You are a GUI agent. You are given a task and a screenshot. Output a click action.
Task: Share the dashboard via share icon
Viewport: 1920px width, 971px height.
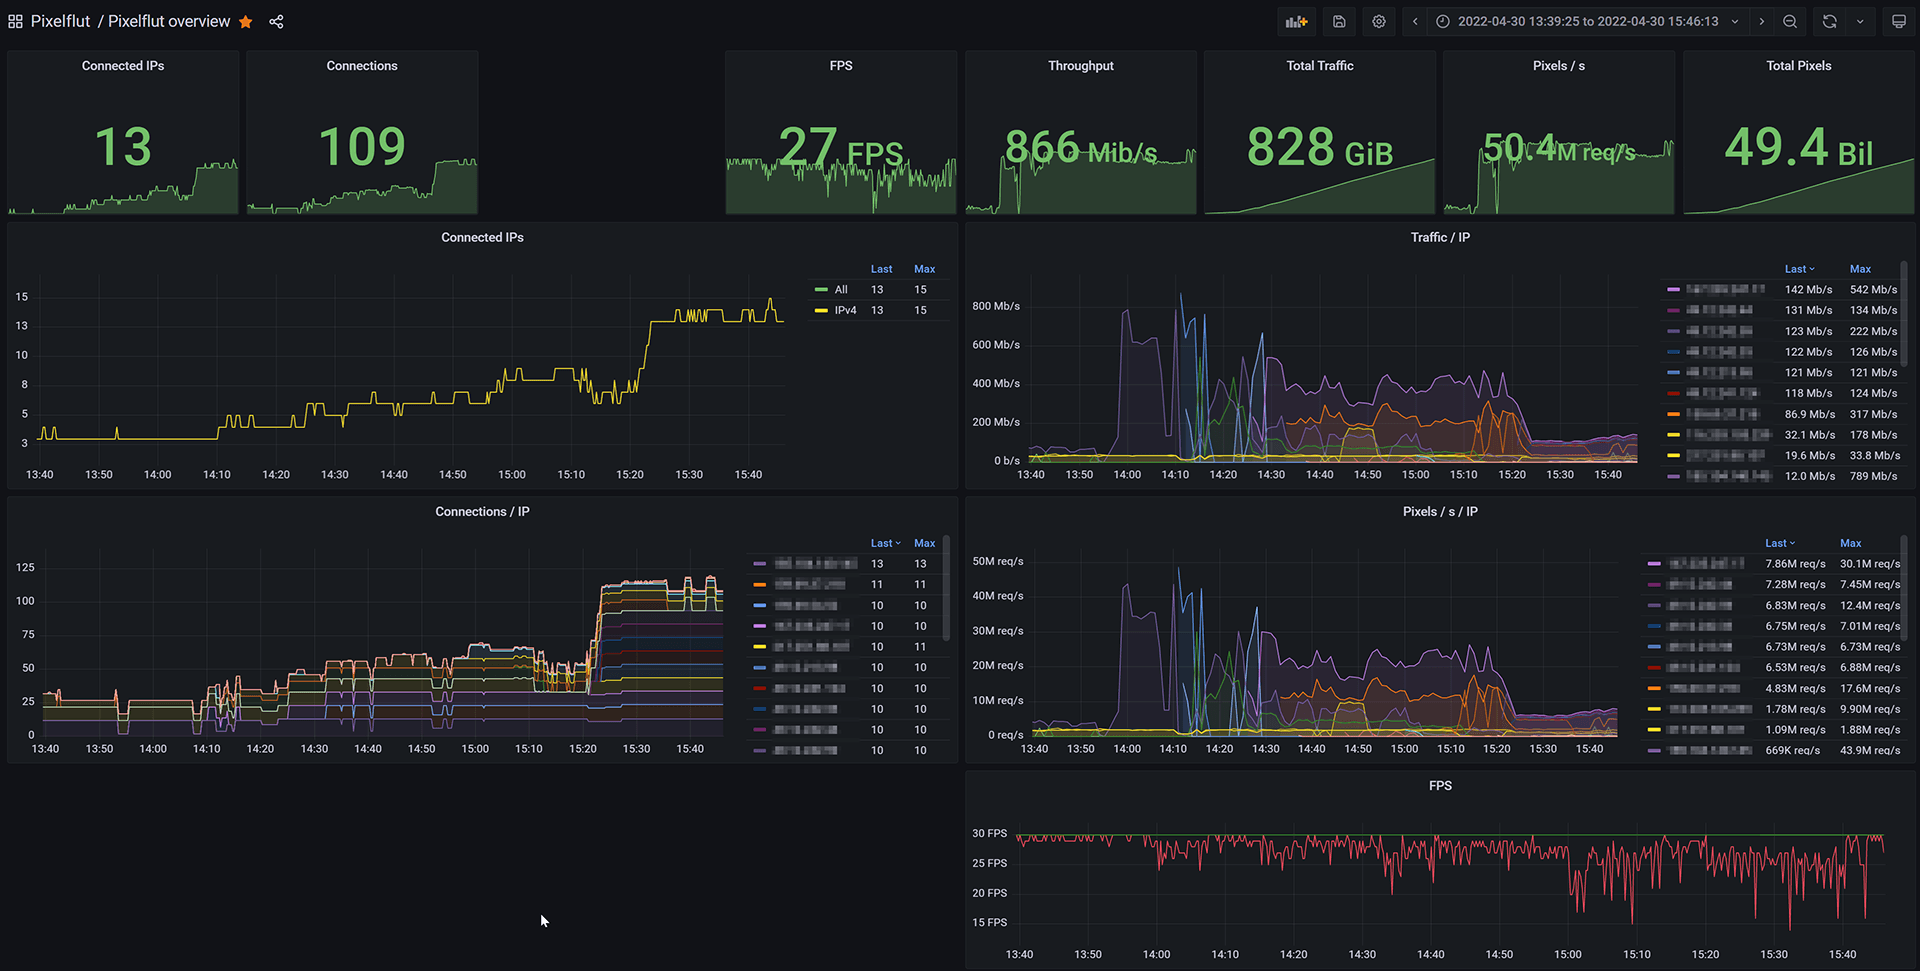[x=277, y=21]
